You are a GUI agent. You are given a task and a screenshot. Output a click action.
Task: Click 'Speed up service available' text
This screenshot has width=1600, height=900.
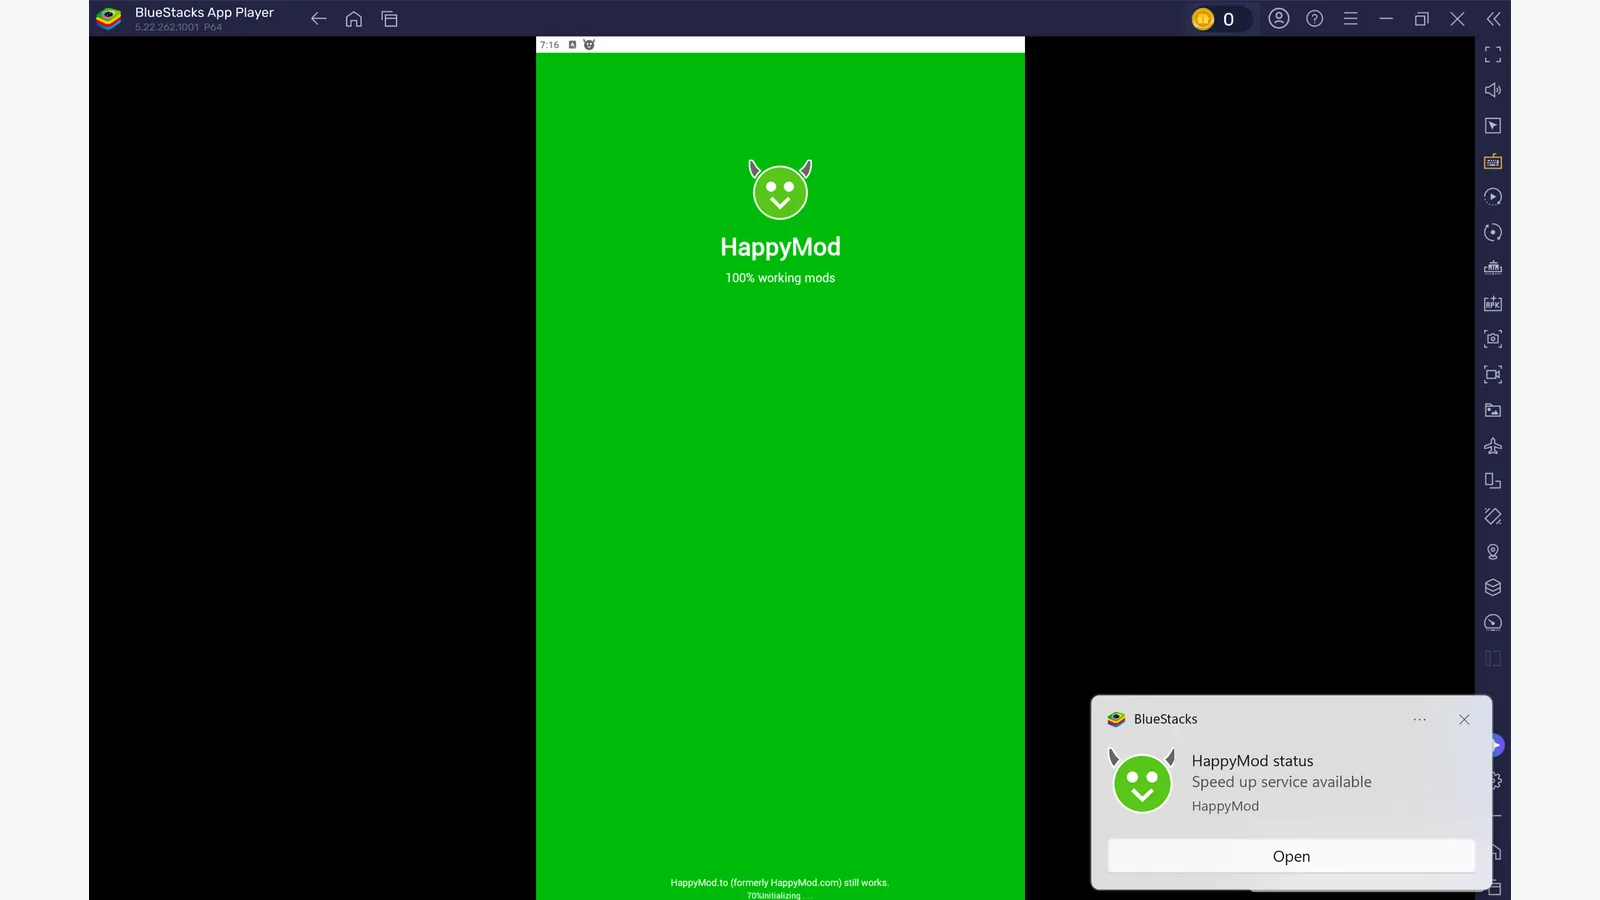[x=1281, y=782]
